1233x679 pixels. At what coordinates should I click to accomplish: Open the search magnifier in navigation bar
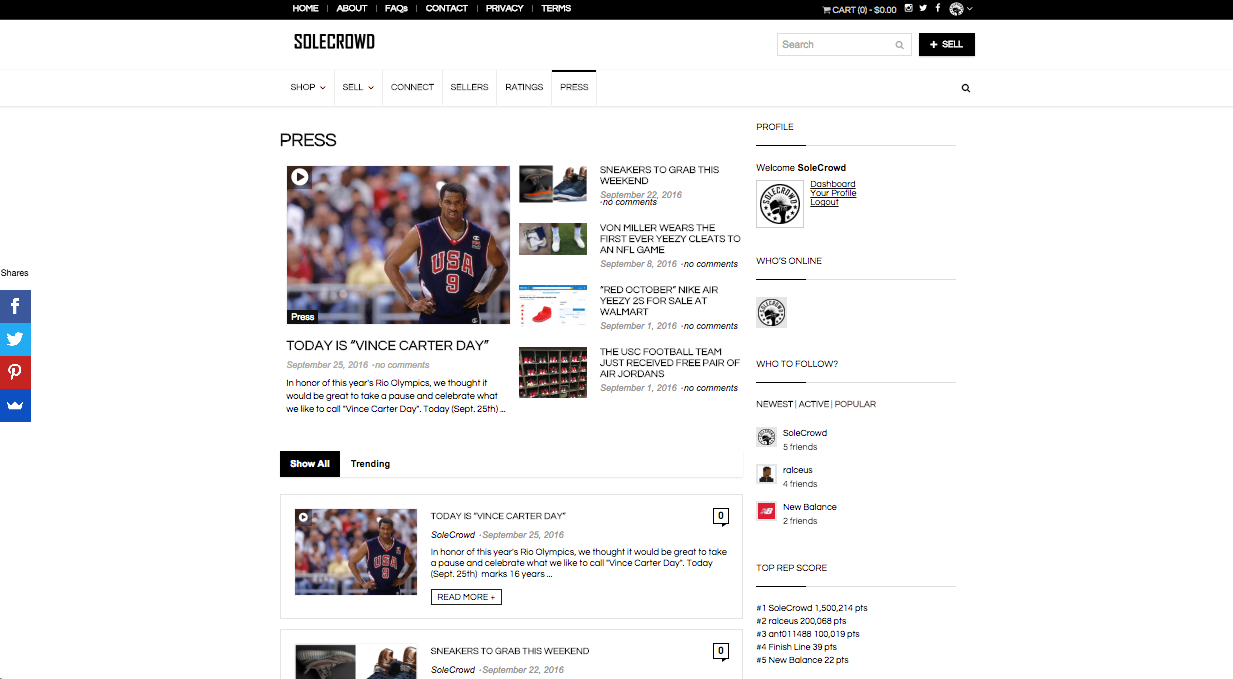[966, 88]
